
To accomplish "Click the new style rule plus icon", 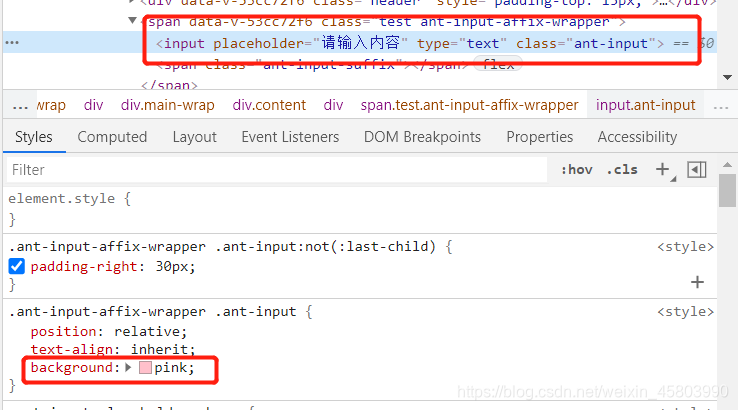I will click(662, 169).
